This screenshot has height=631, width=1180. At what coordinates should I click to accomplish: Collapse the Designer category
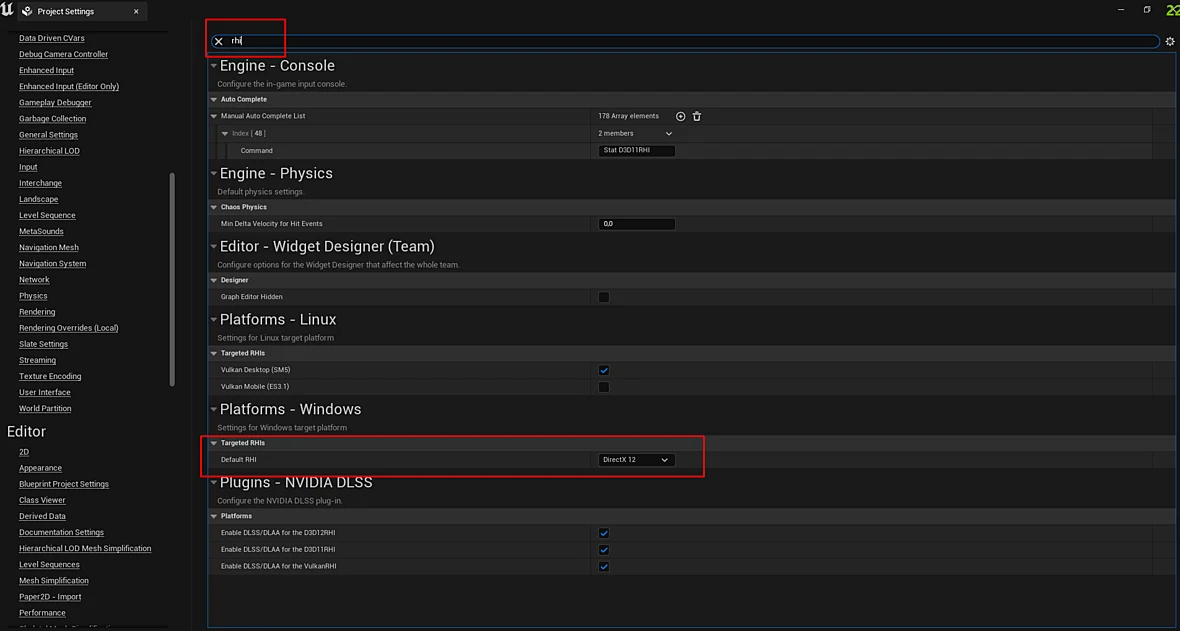pyautogui.click(x=214, y=280)
